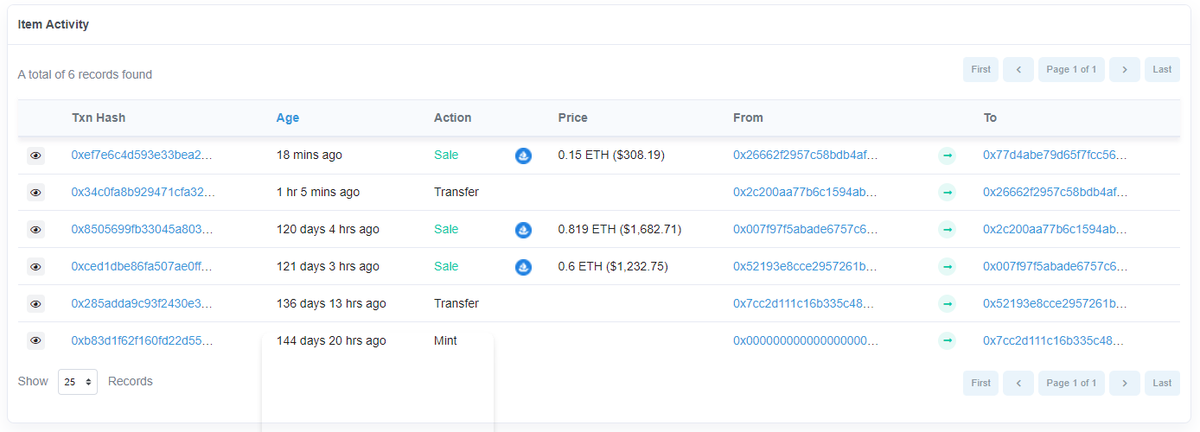Click green arrow icon in 120 days 4 hrs row
This screenshot has height=432, width=1200.
point(947,230)
